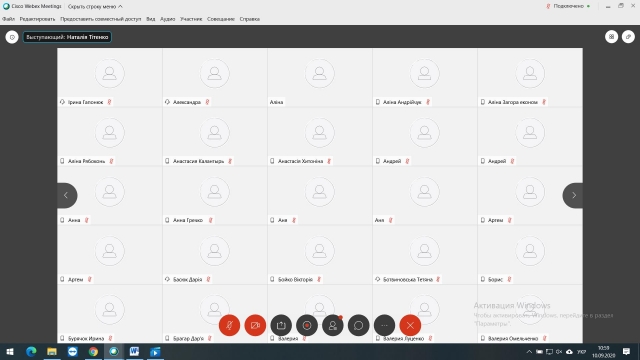640x360 pixels.
Task: Click muted mic icon beside Ірина Гапонюк
Action: (109, 102)
